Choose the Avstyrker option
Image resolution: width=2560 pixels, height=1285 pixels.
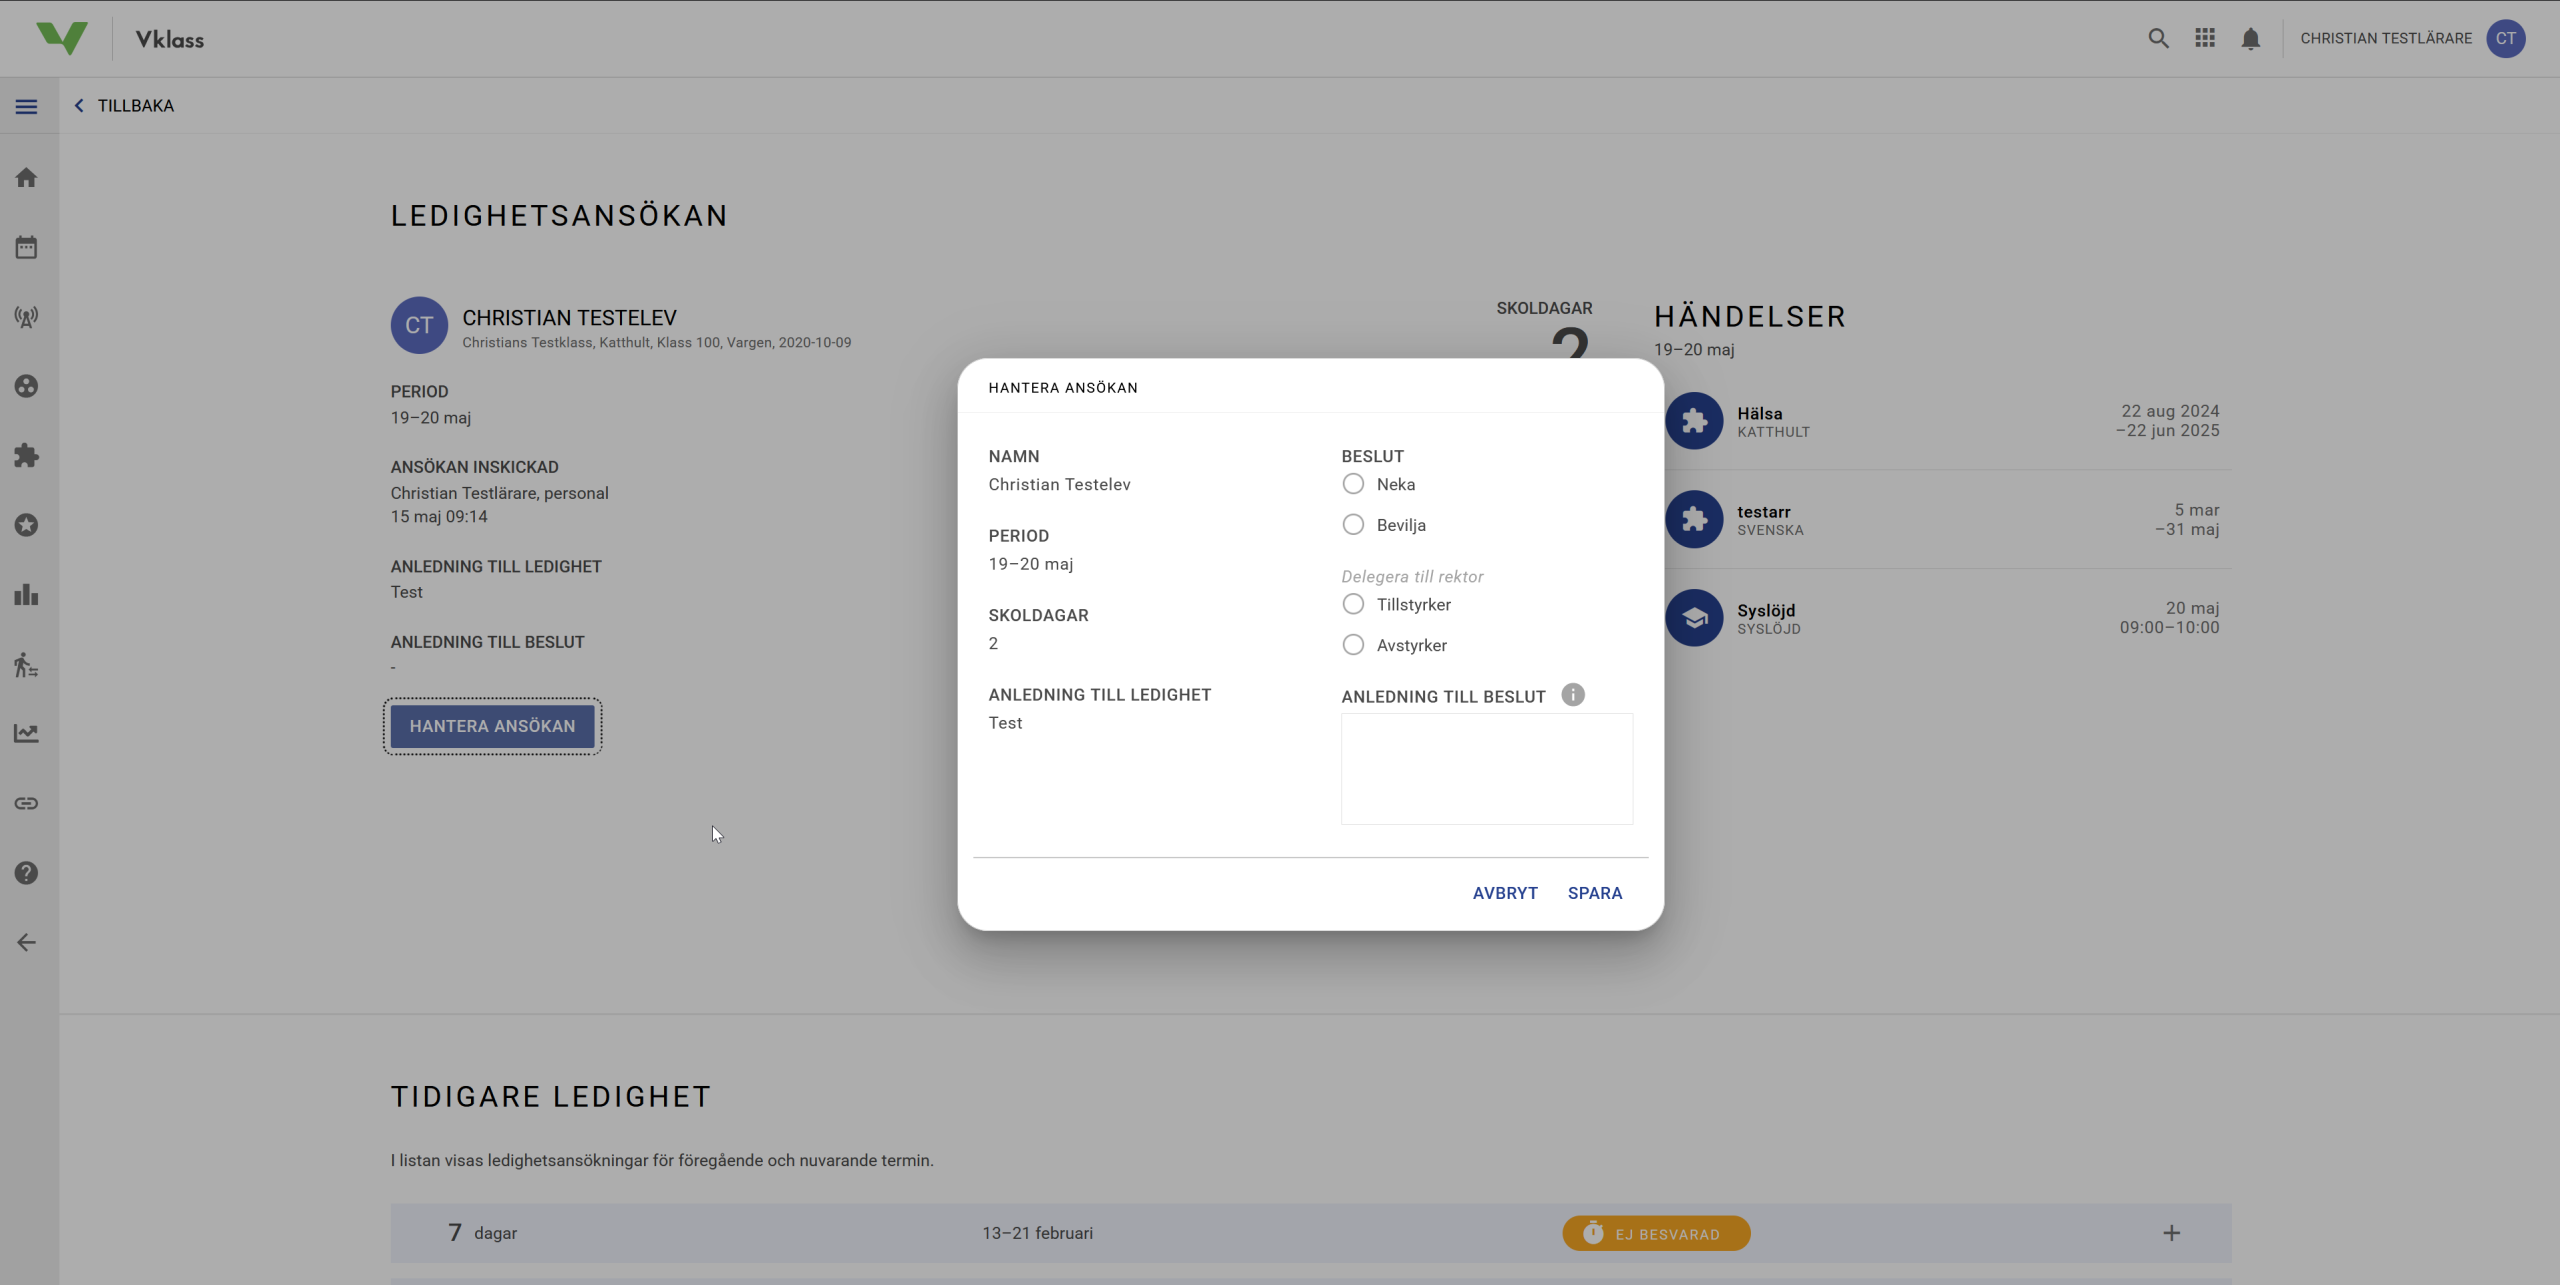1353,645
